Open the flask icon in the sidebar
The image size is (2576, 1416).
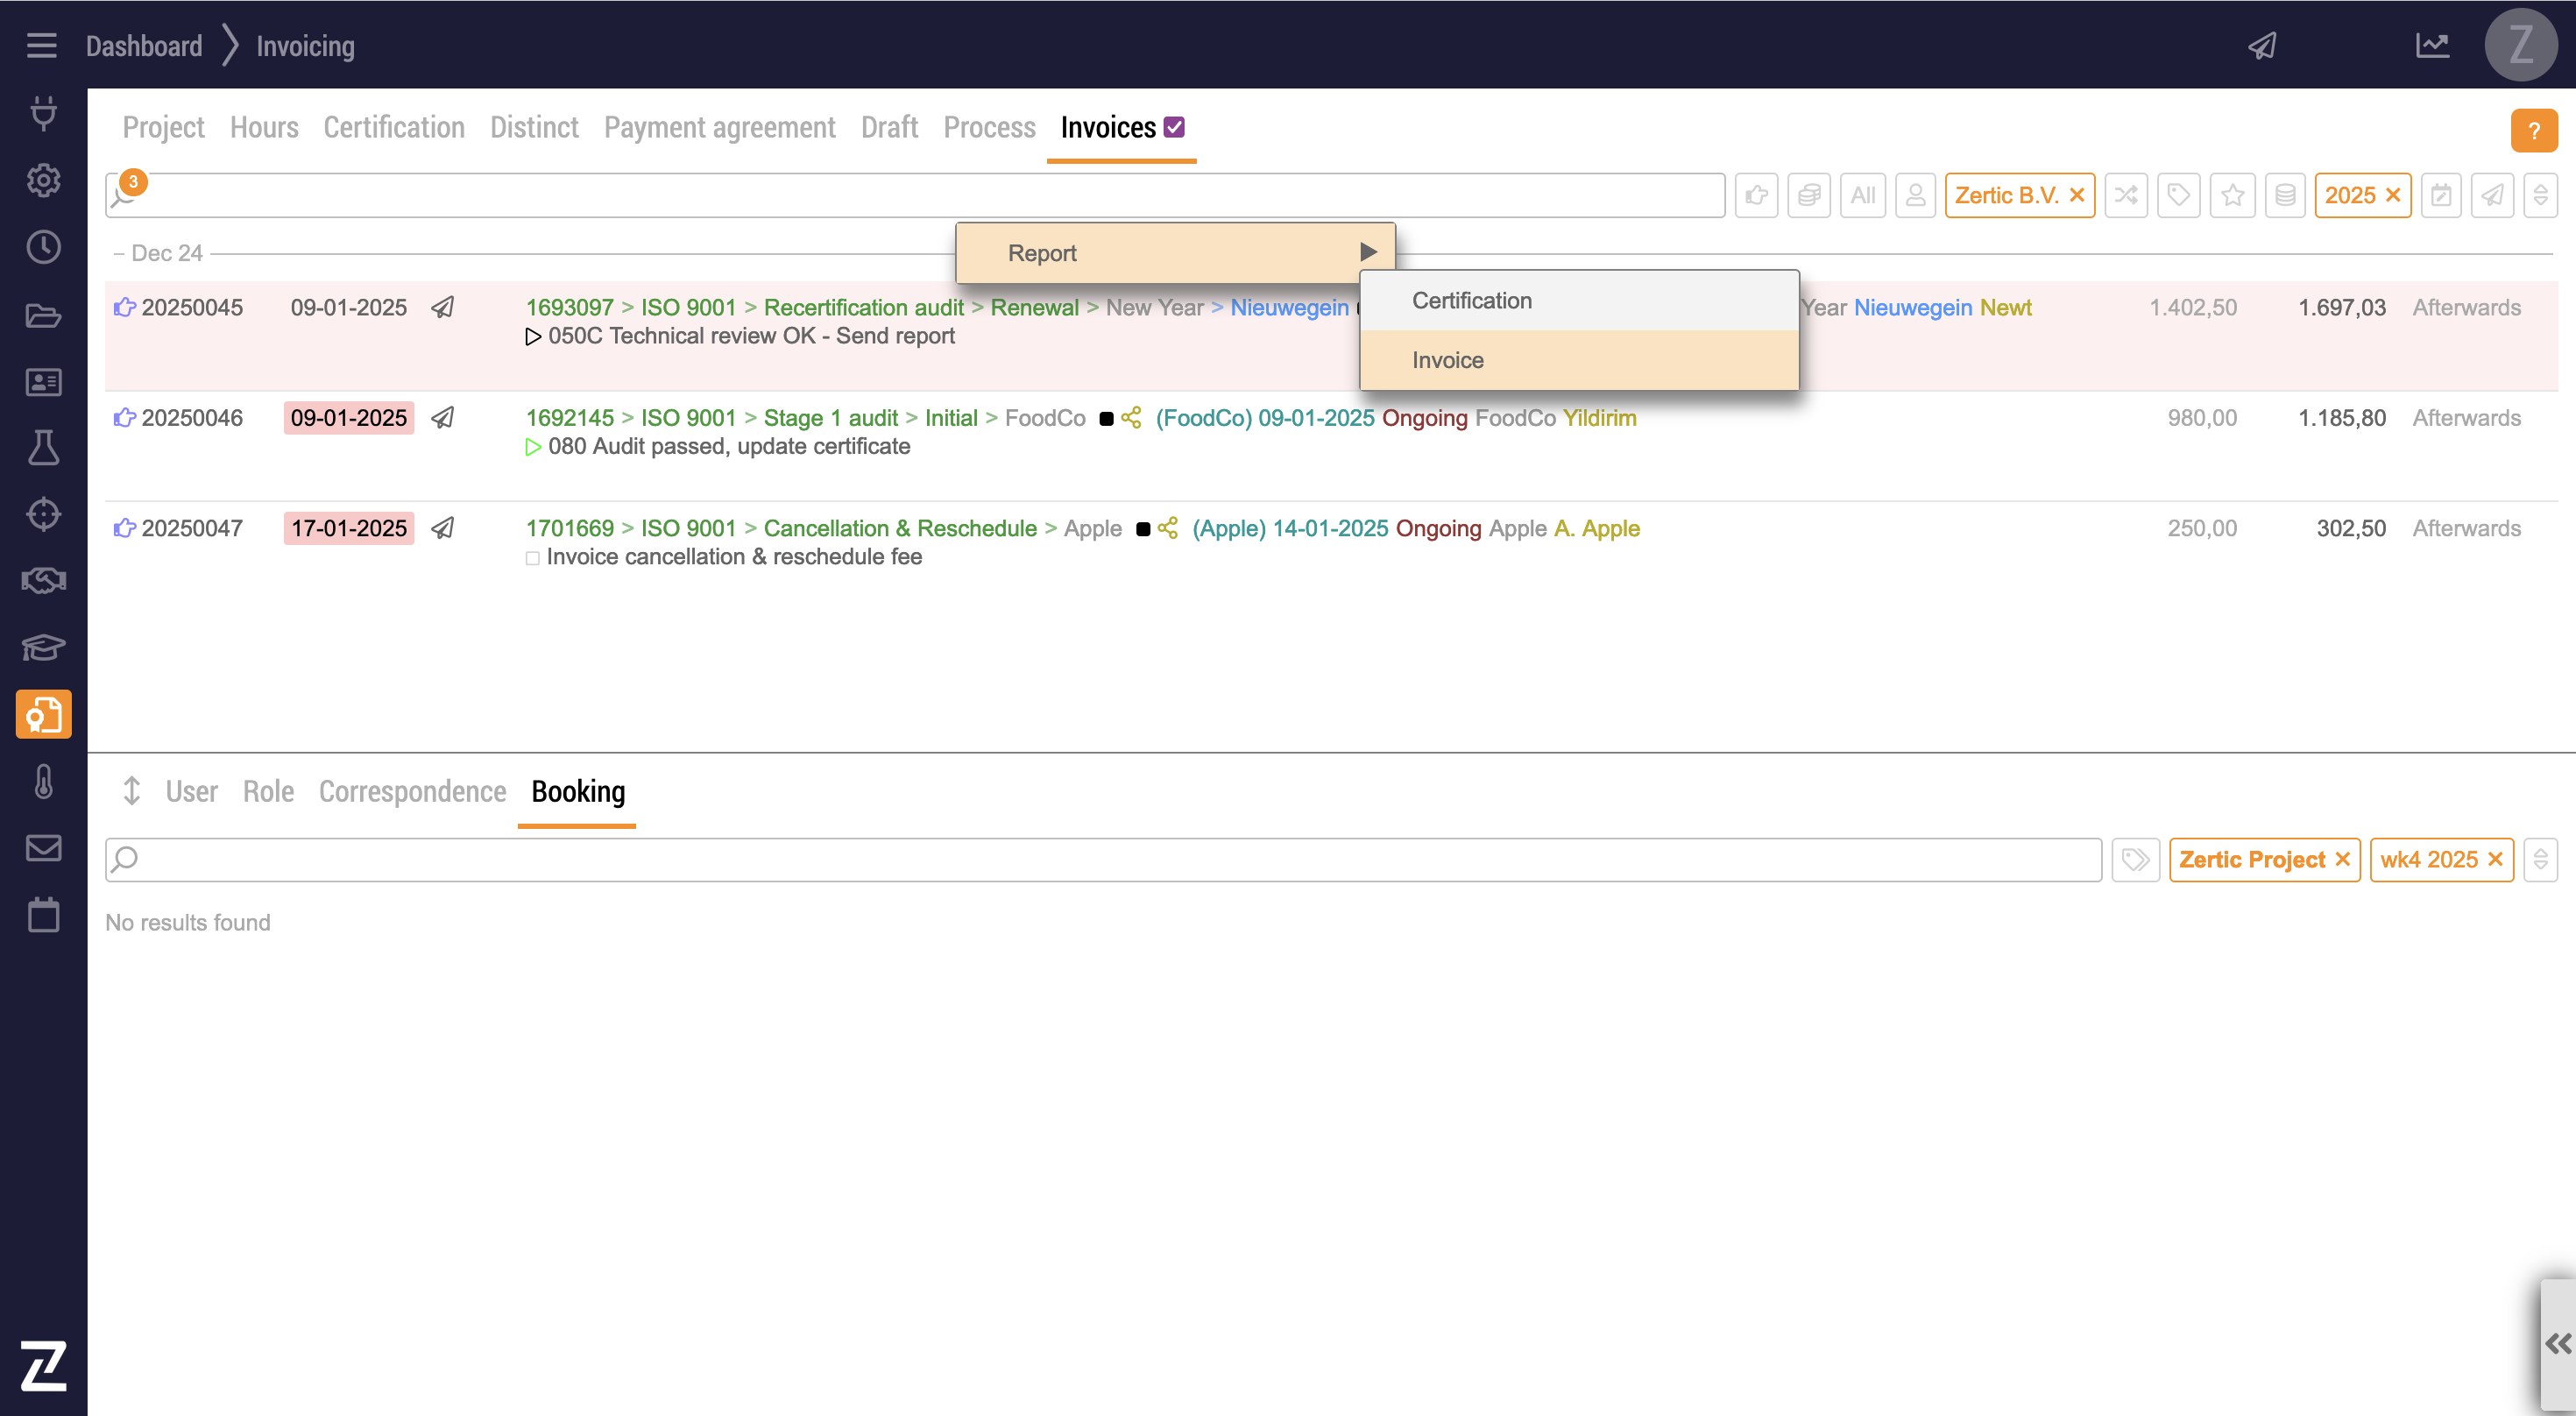(x=43, y=447)
